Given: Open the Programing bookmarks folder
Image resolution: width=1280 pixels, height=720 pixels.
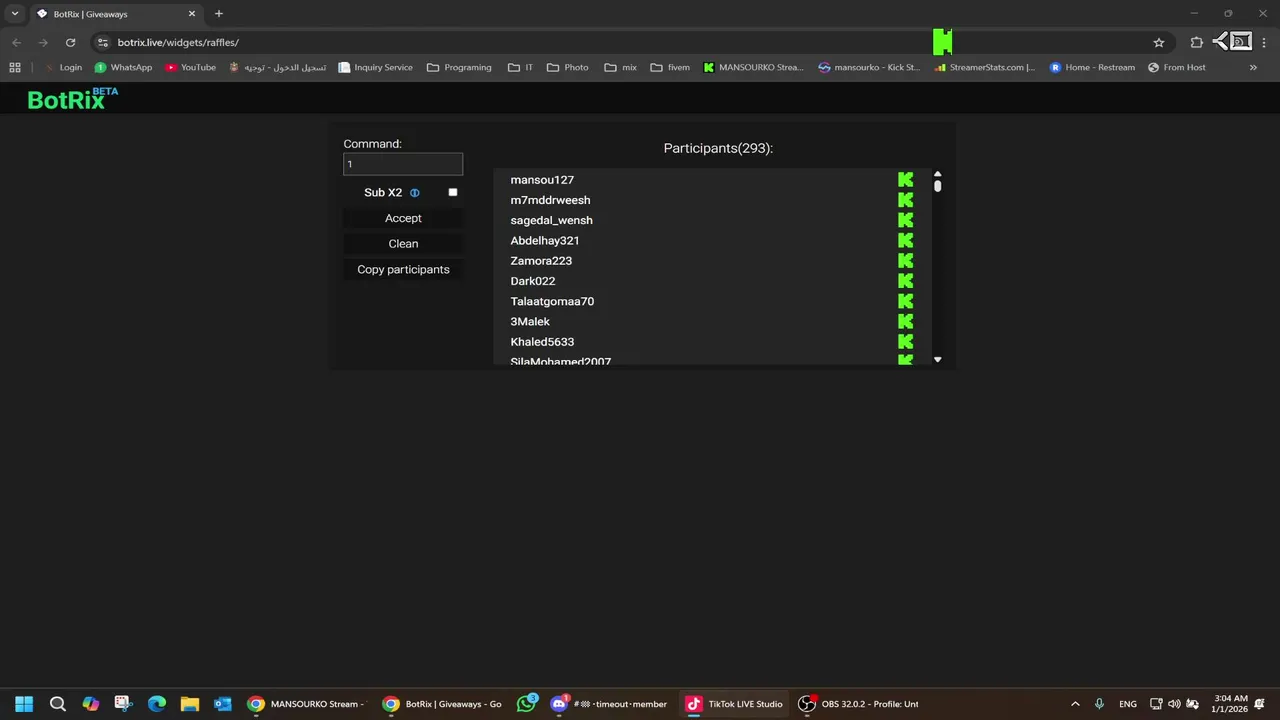Looking at the screenshot, I should pyautogui.click(x=459, y=68).
